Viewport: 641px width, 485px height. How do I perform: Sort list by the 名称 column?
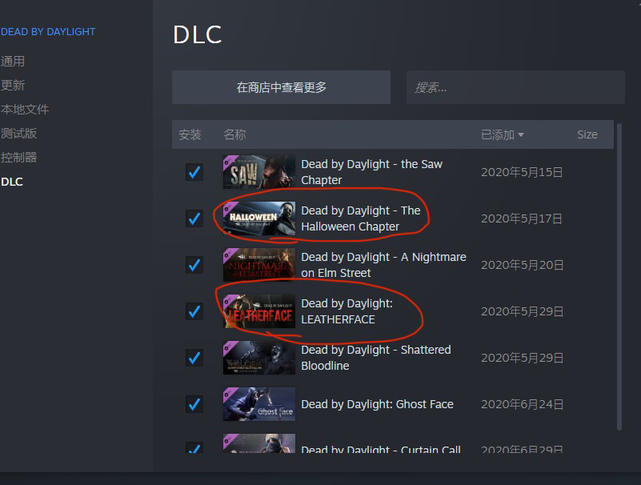[235, 135]
